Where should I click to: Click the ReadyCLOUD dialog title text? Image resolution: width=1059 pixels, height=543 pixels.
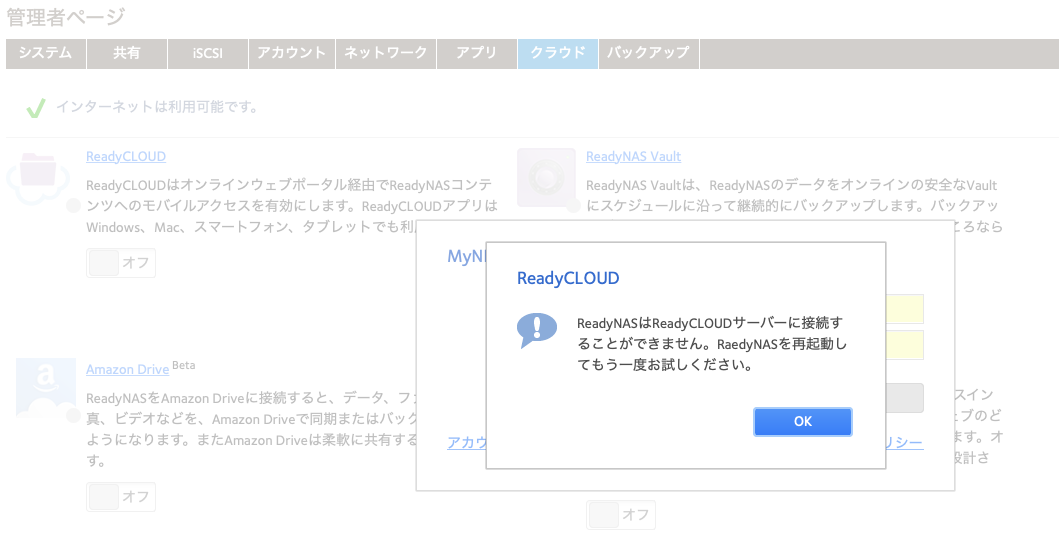coord(568,278)
